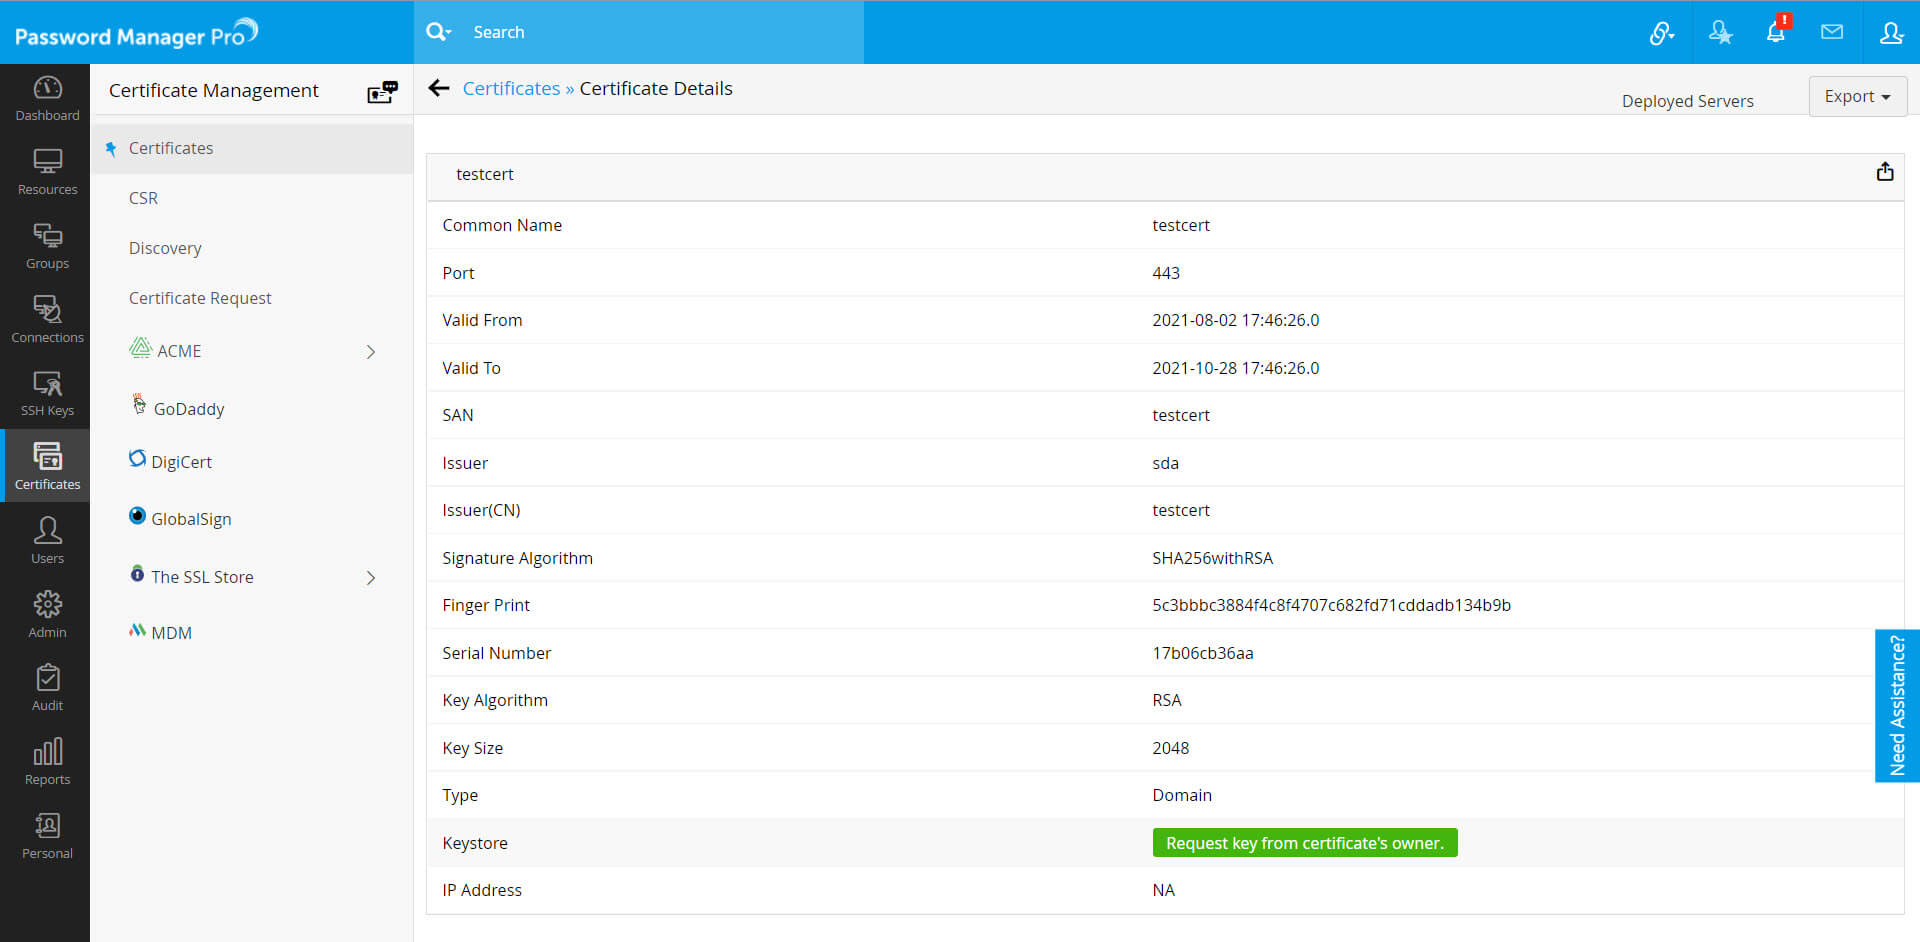Open the search options dropdown magnifier

tap(438, 32)
